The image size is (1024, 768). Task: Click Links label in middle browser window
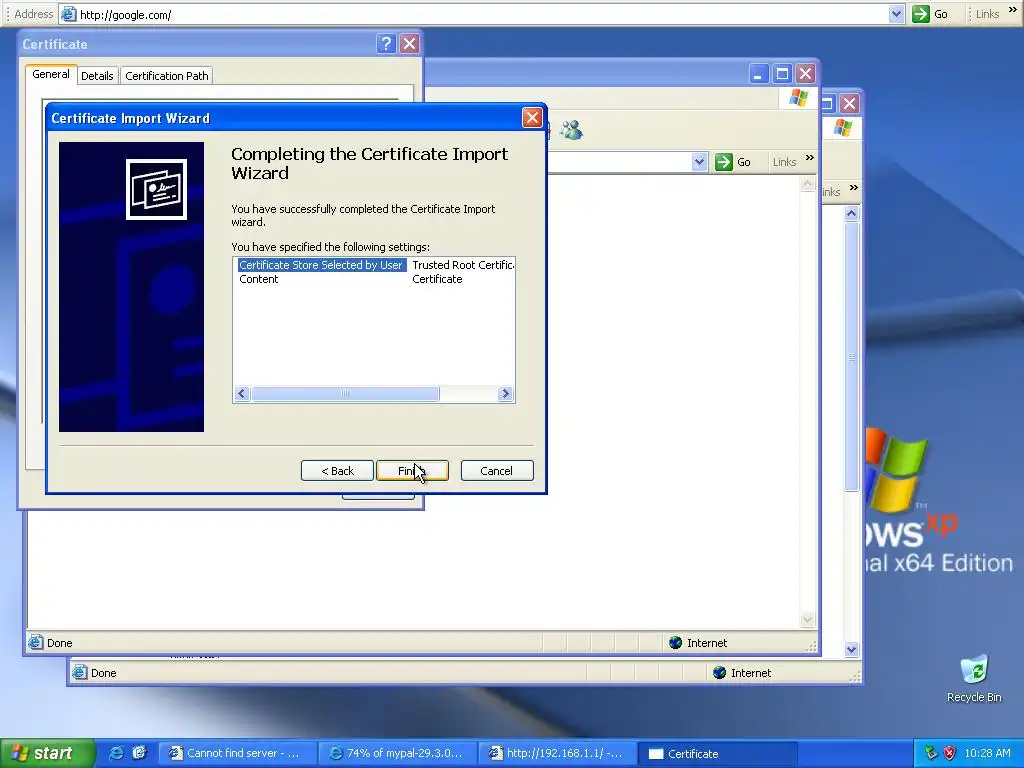pos(784,162)
